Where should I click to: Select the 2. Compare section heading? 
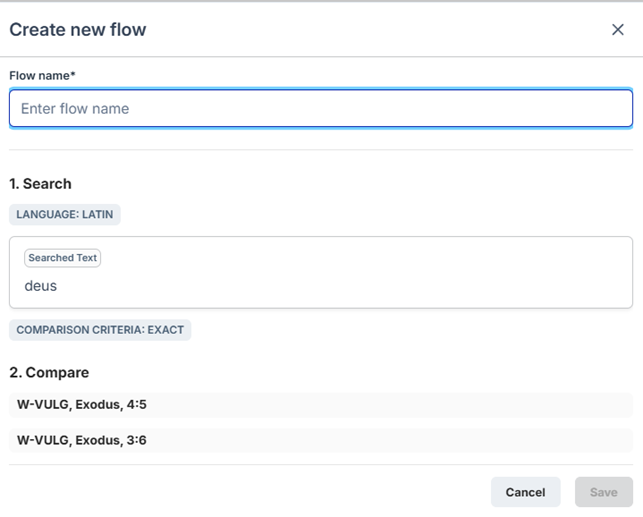49,372
